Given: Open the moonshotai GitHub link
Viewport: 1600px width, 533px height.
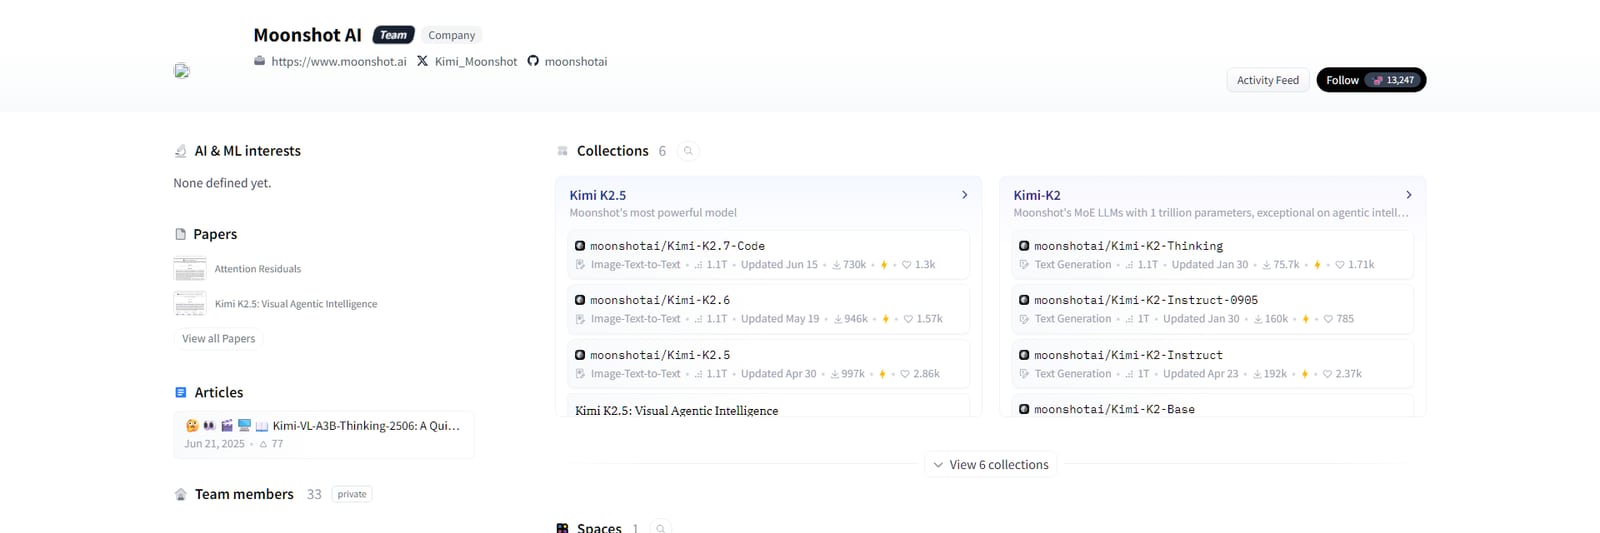Looking at the screenshot, I should coord(576,61).
